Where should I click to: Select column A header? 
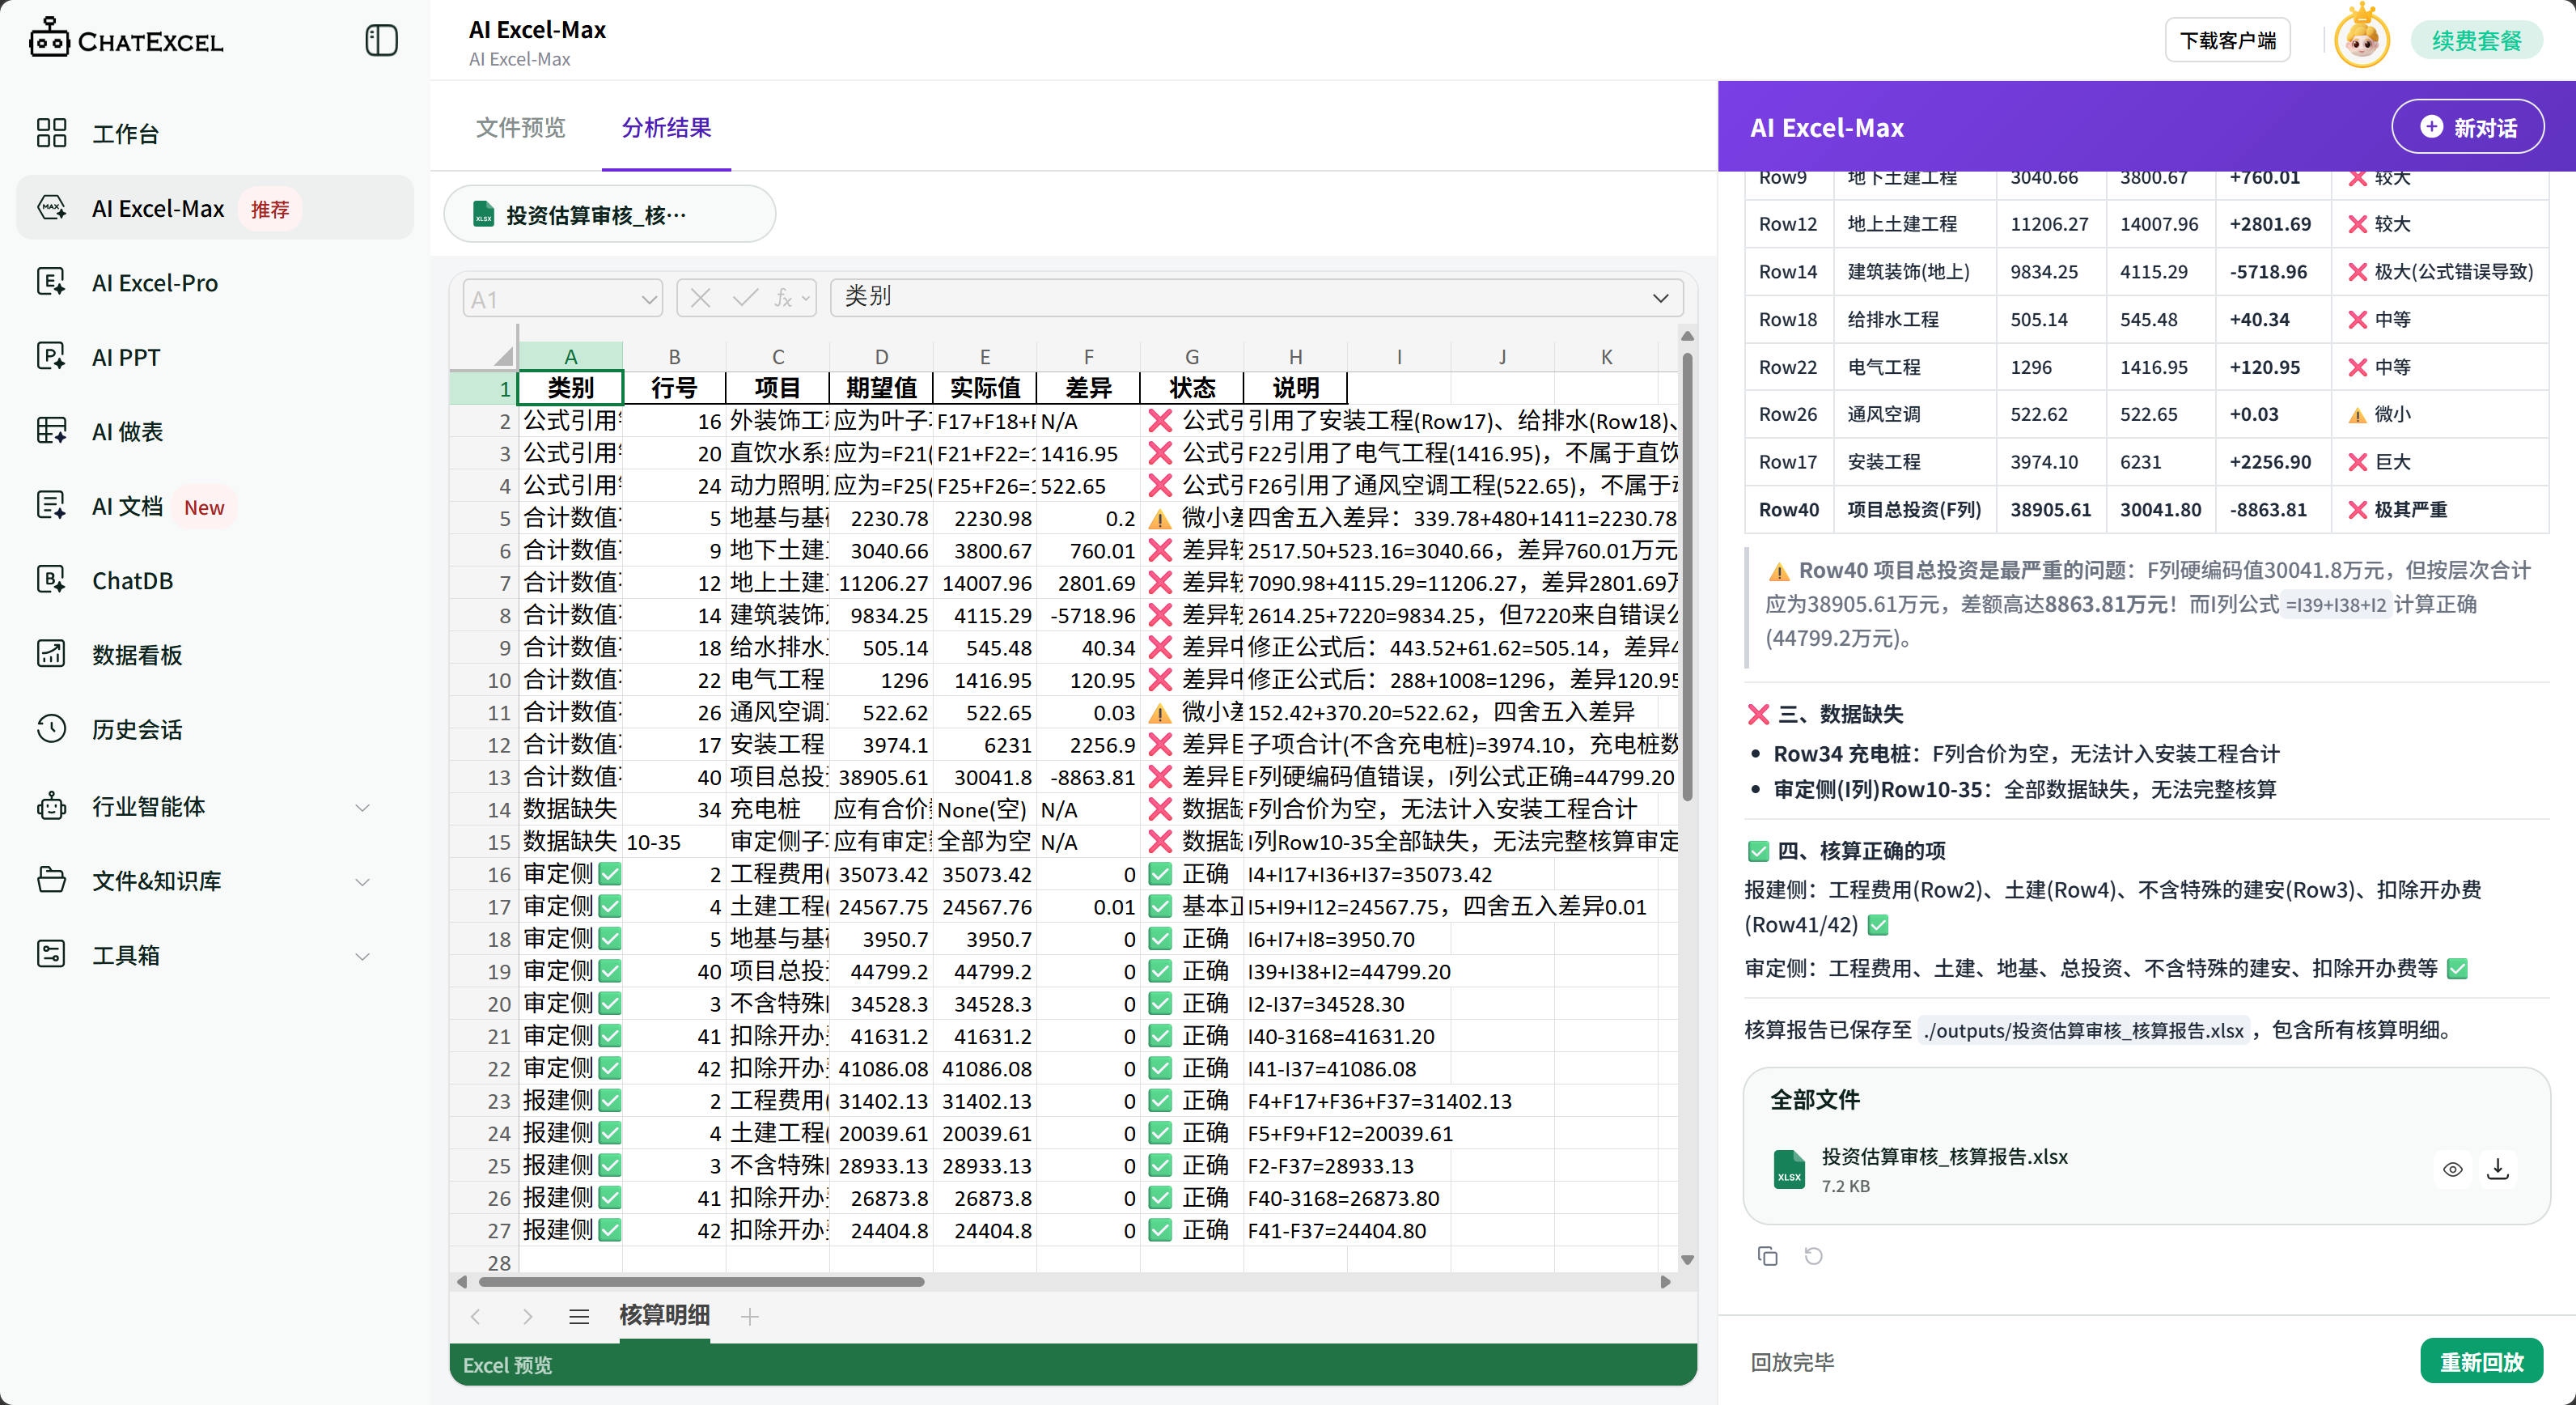[570, 356]
